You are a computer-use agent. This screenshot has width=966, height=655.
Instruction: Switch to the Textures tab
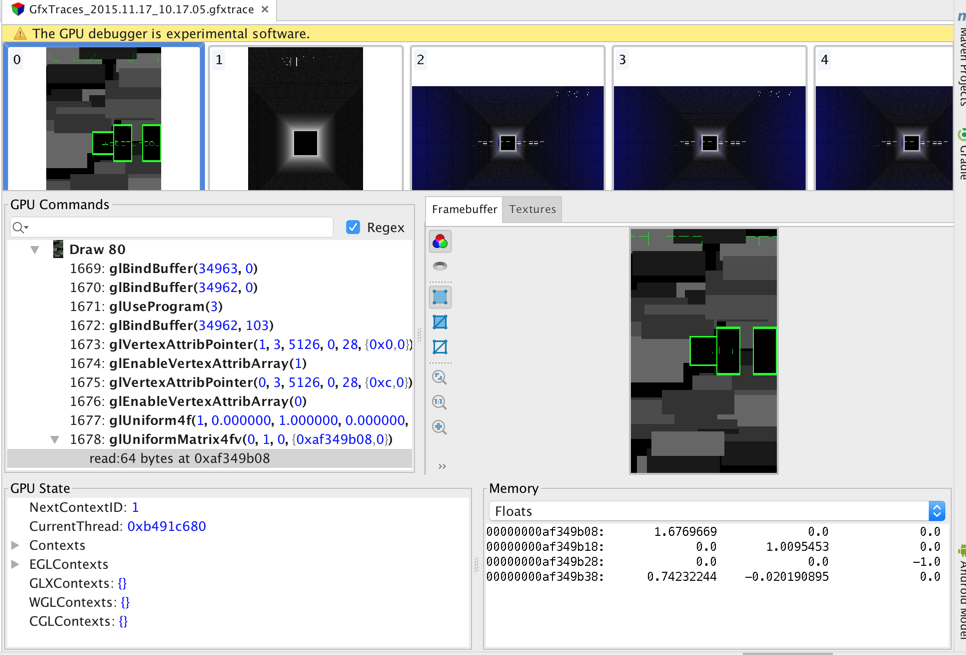click(x=532, y=209)
